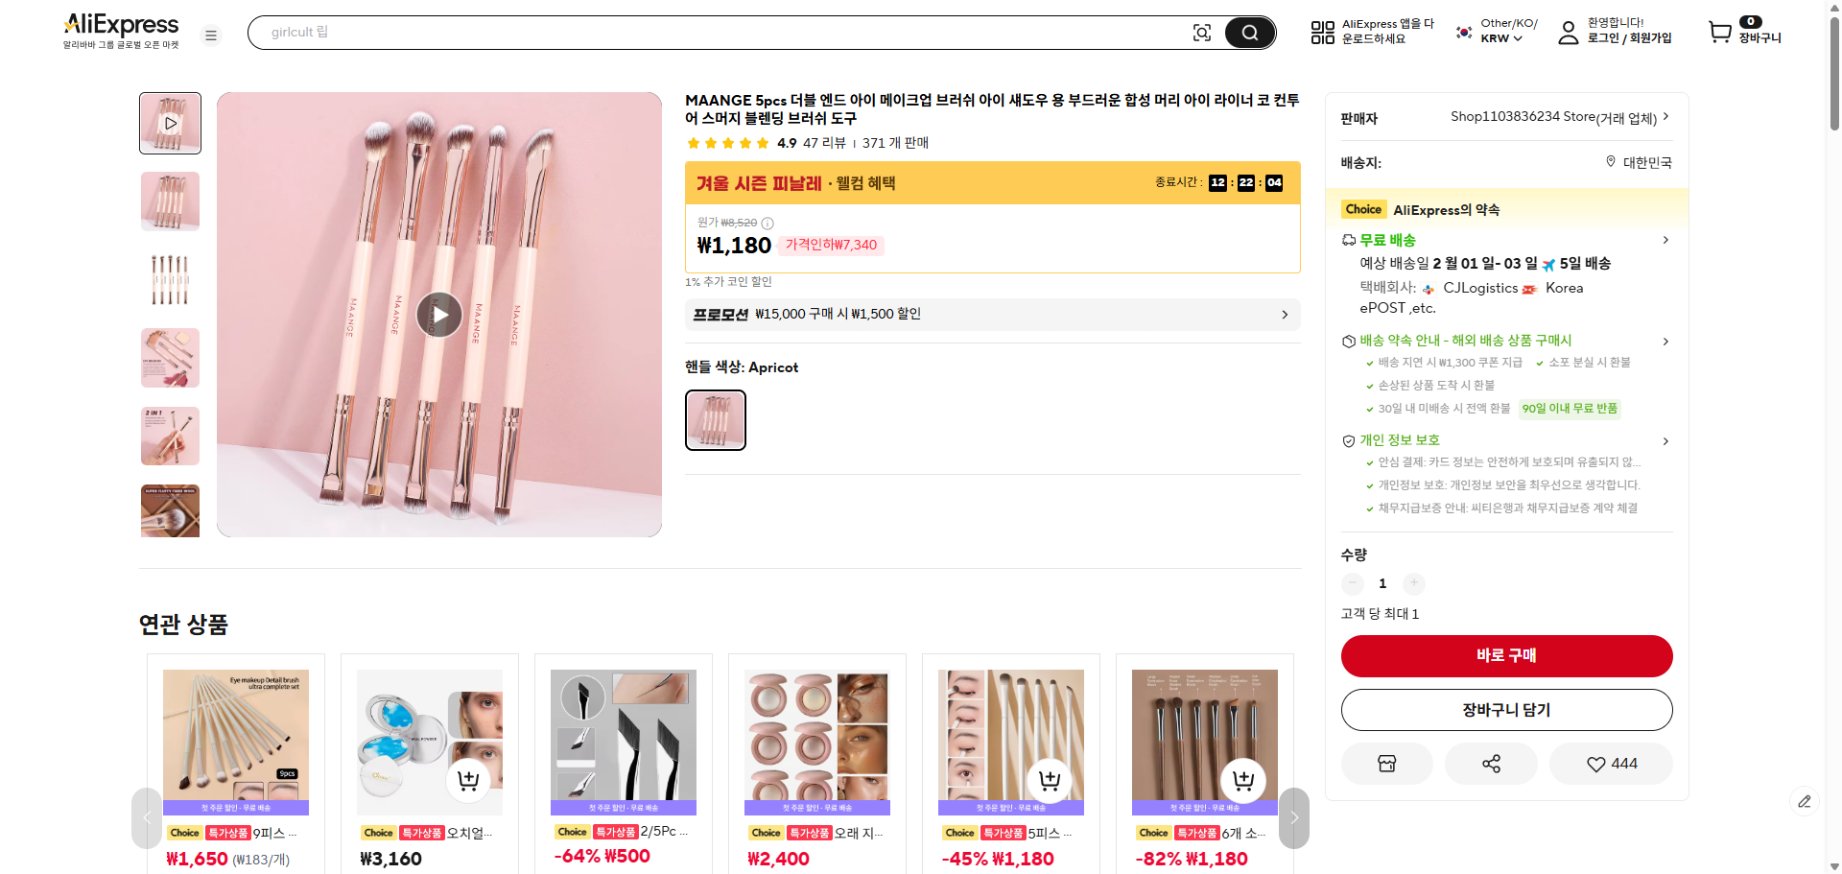Image resolution: width=1842 pixels, height=874 pixels.
Task: Expand the 개인 정보 보호 section
Action: 1666,440
